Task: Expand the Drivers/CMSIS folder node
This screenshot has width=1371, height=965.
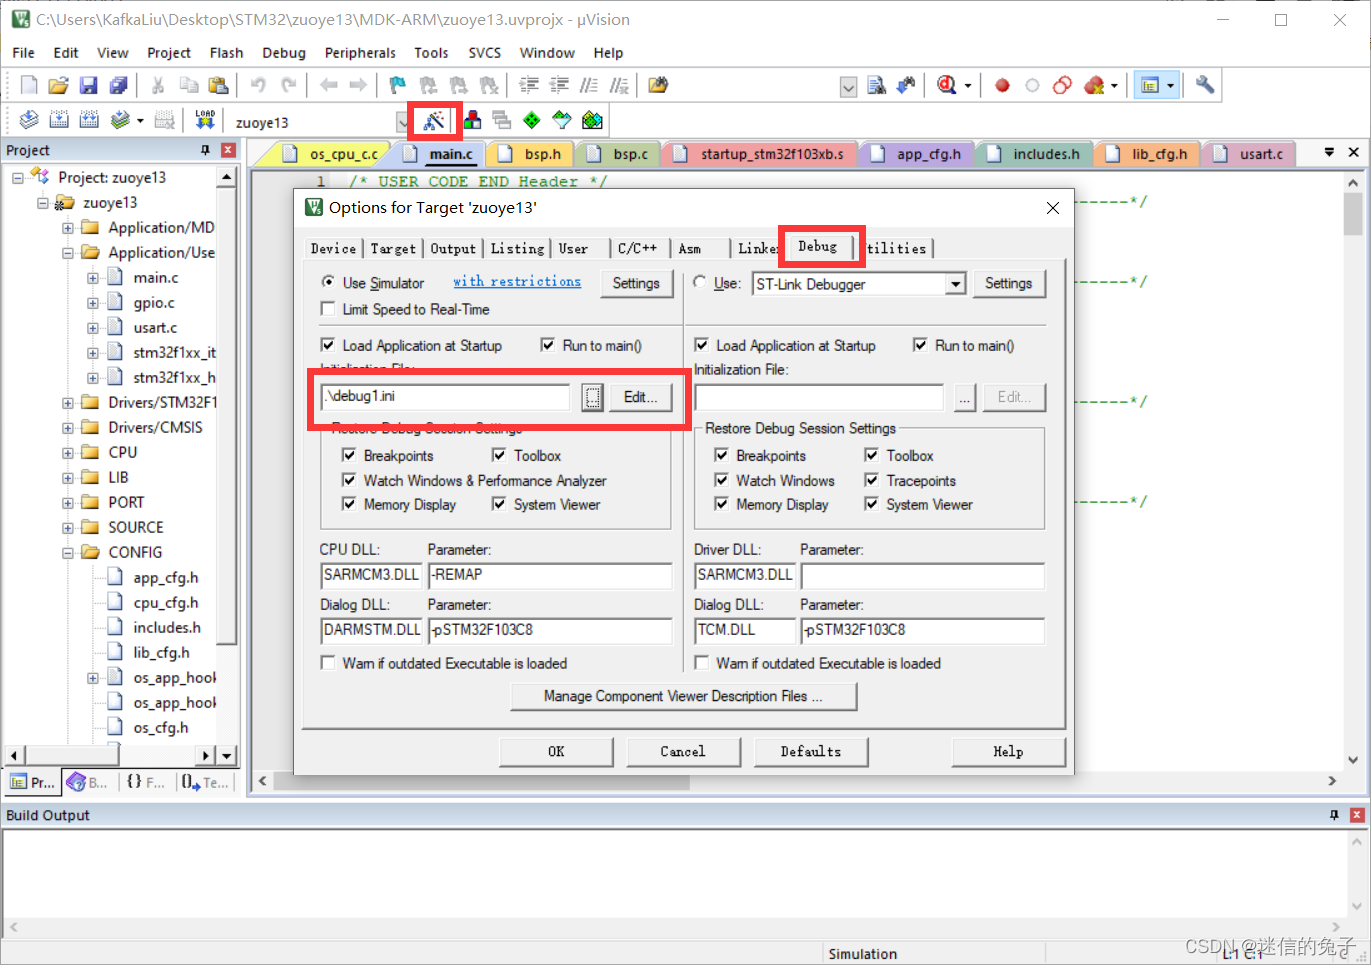Action: point(68,428)
